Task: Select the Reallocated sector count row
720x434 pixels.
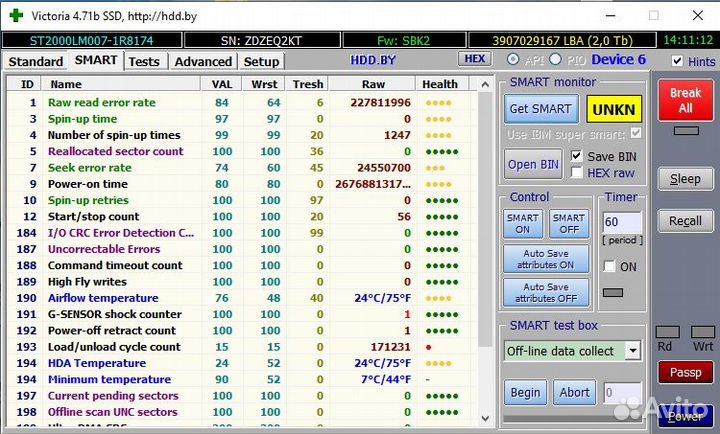Action: coord(115,152)
